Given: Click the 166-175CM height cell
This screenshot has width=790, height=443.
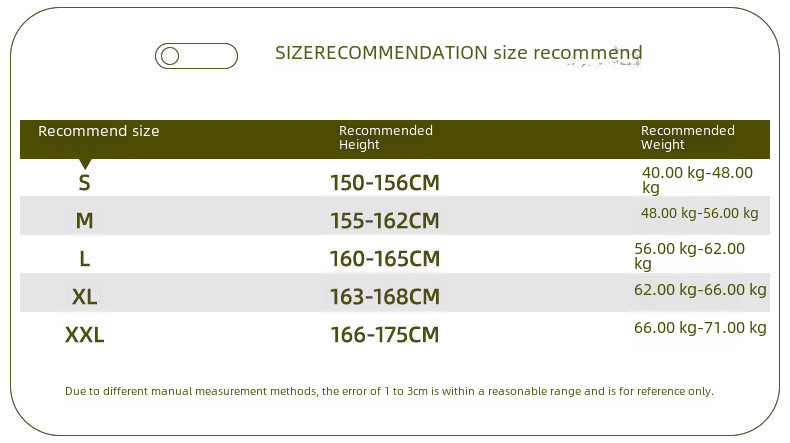Looking at the screenshot, I should [x=385, y=335].
